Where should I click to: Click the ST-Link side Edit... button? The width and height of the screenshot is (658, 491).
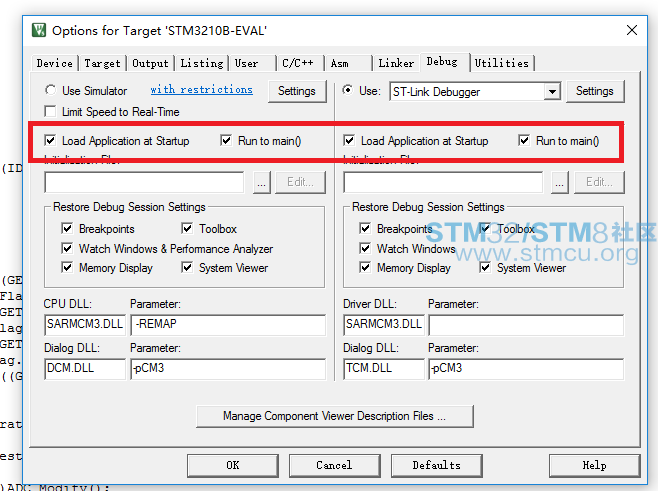coord(599,183)
